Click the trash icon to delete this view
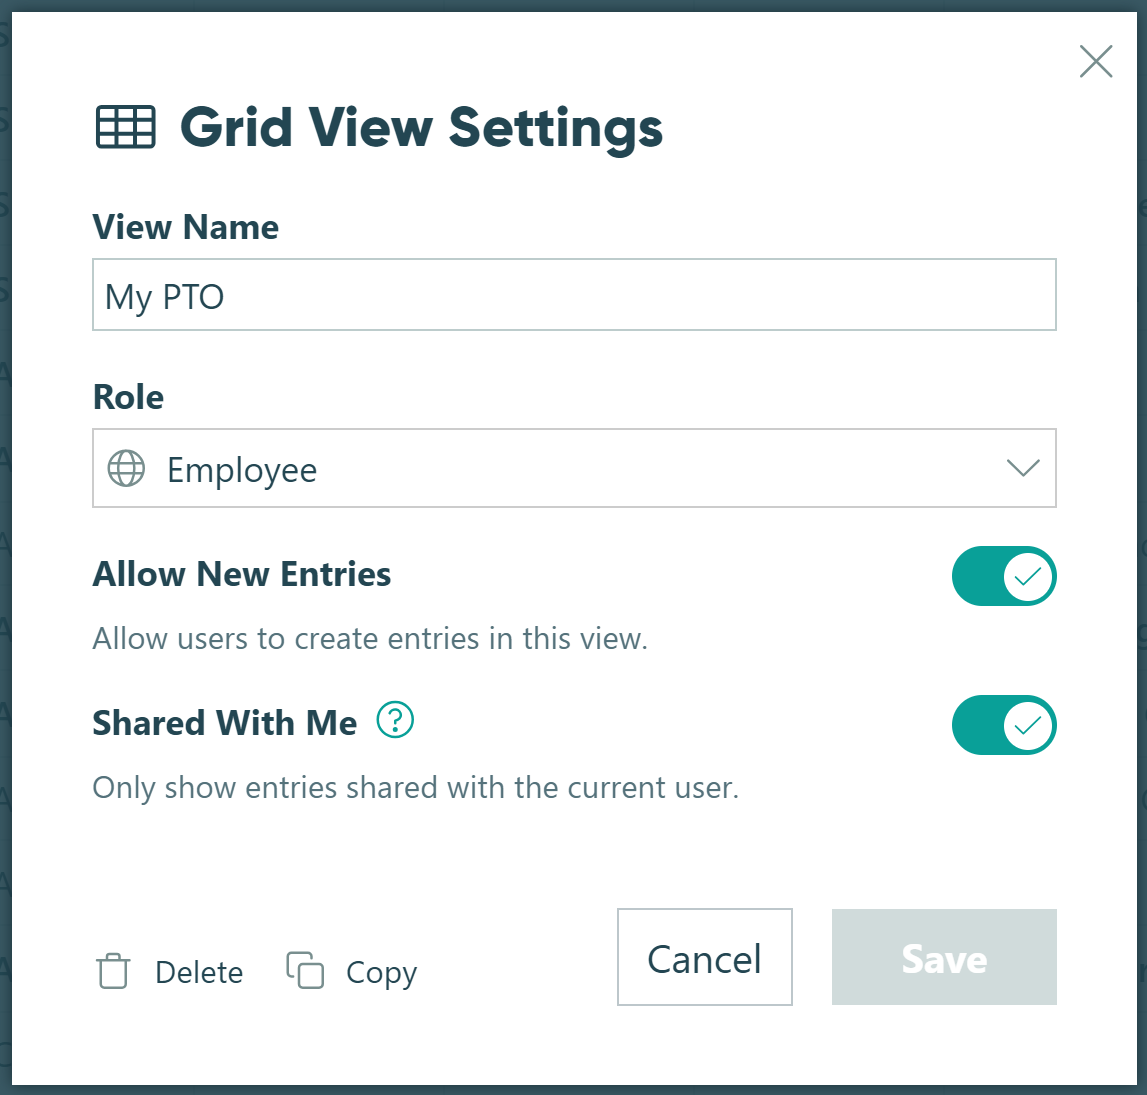 [x=113, y=971]
